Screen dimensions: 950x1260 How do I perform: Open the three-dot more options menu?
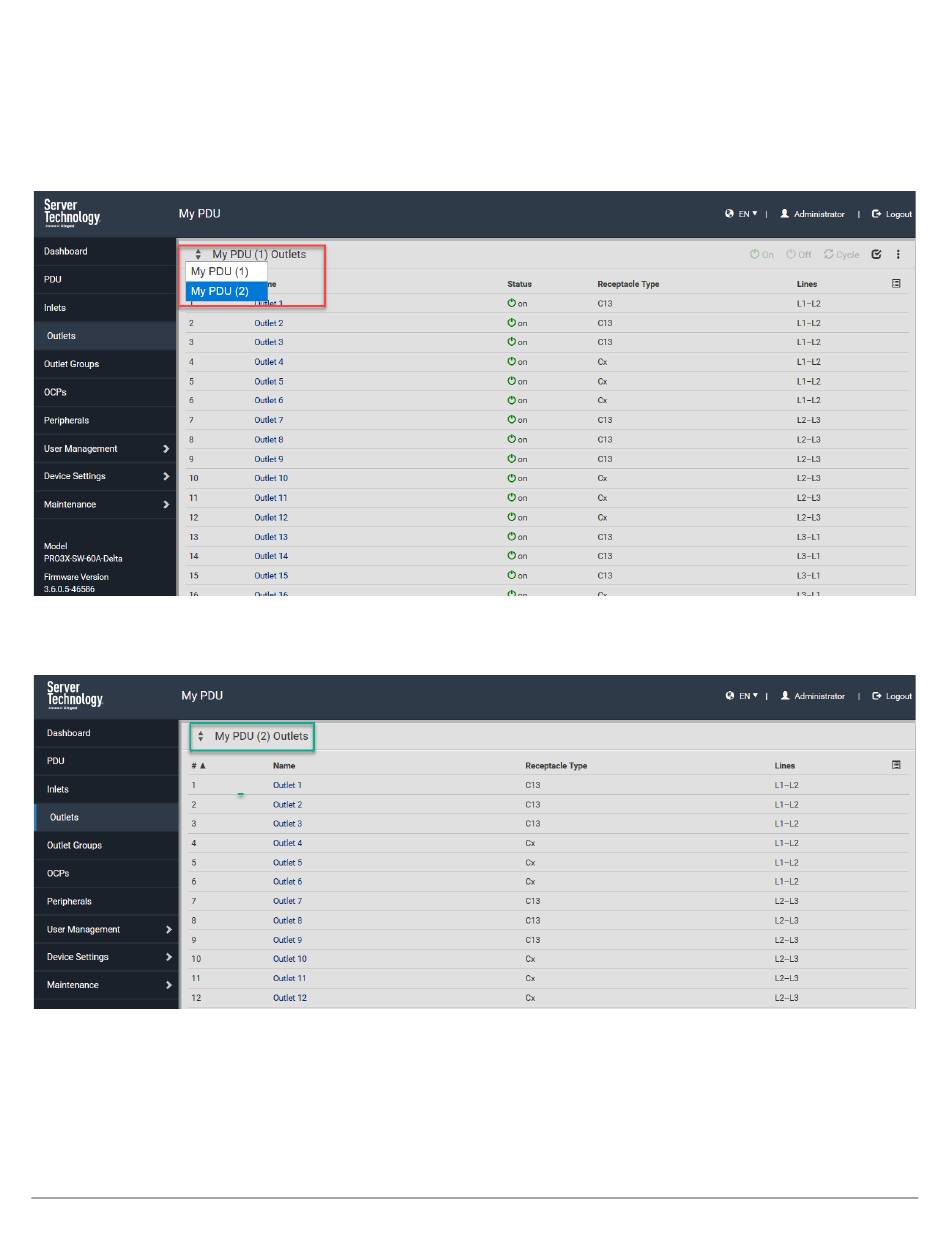898,254
